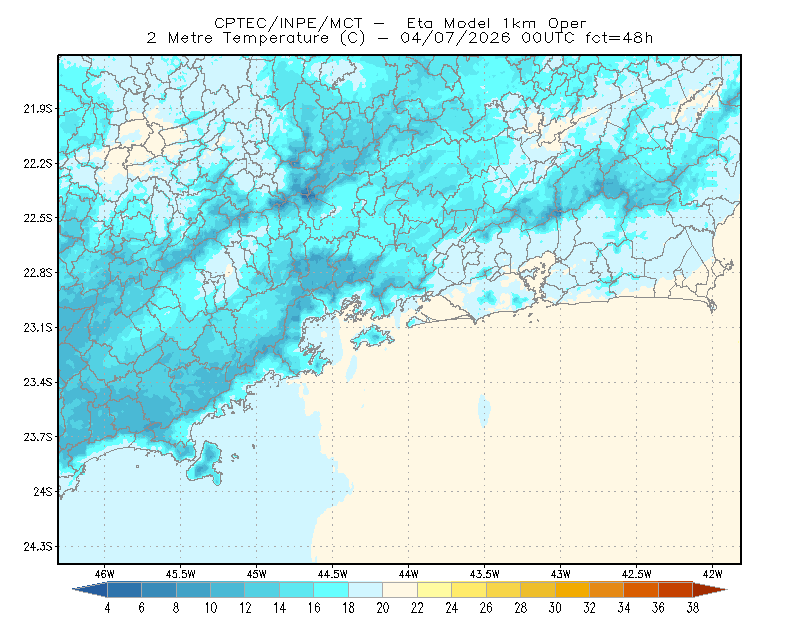Pick the 28–30 °C legend color band
The image size is (800, 618).
(538, 590)
